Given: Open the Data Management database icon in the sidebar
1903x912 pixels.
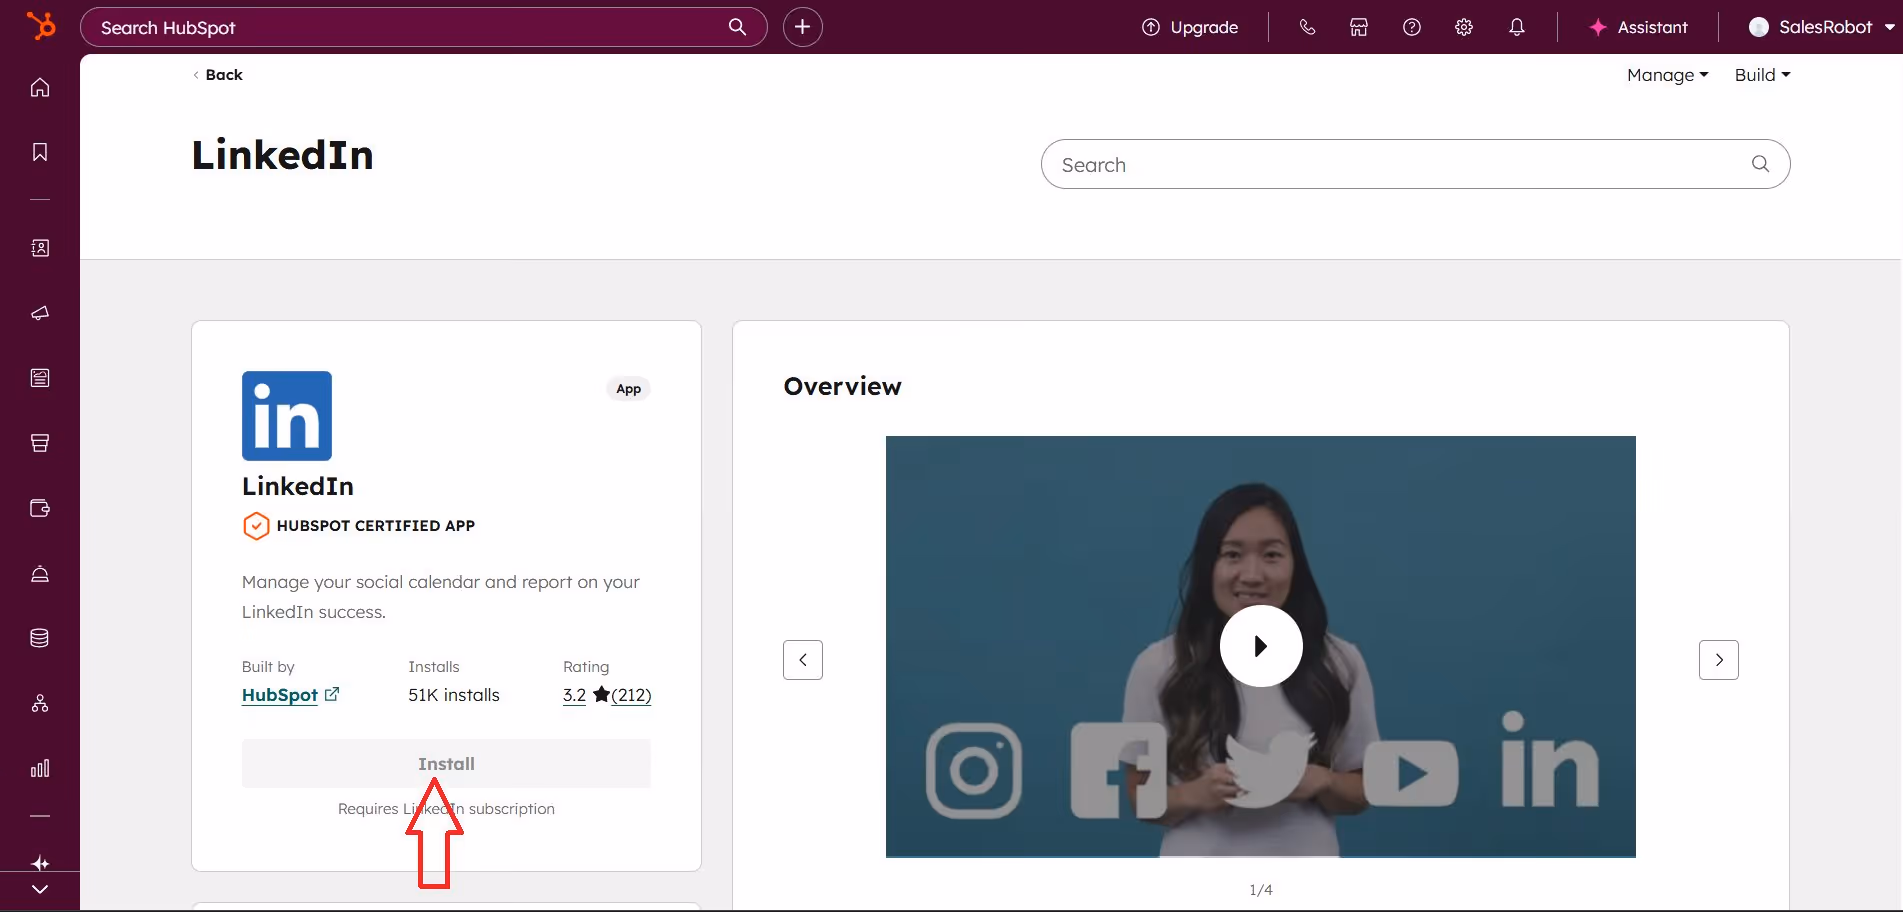Looking at the screenshot, I should (x=40, y=638).
